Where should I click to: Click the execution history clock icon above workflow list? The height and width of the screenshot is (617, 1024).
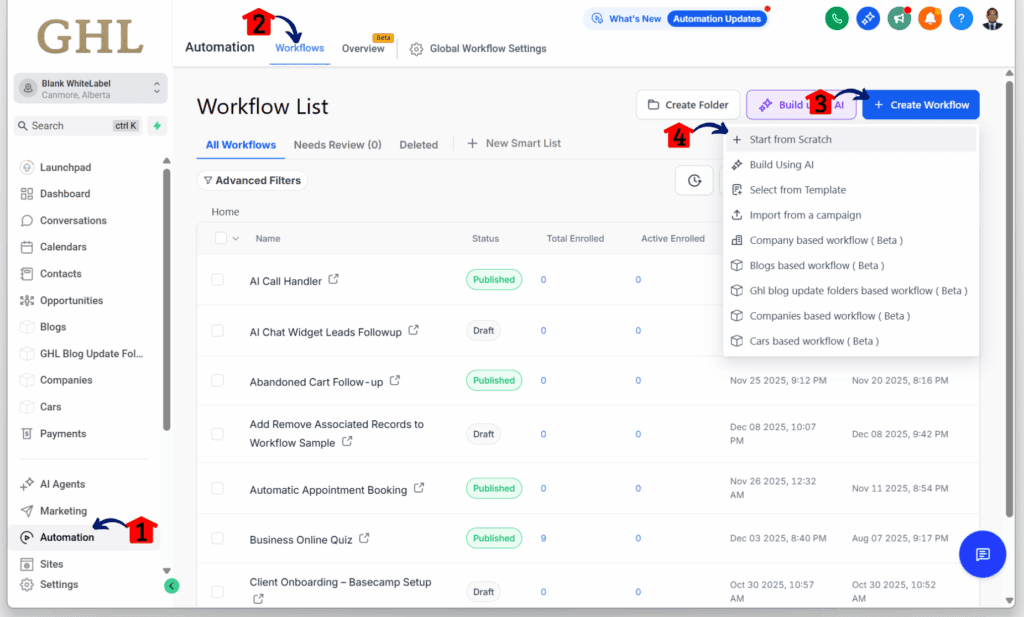[694, 181]
